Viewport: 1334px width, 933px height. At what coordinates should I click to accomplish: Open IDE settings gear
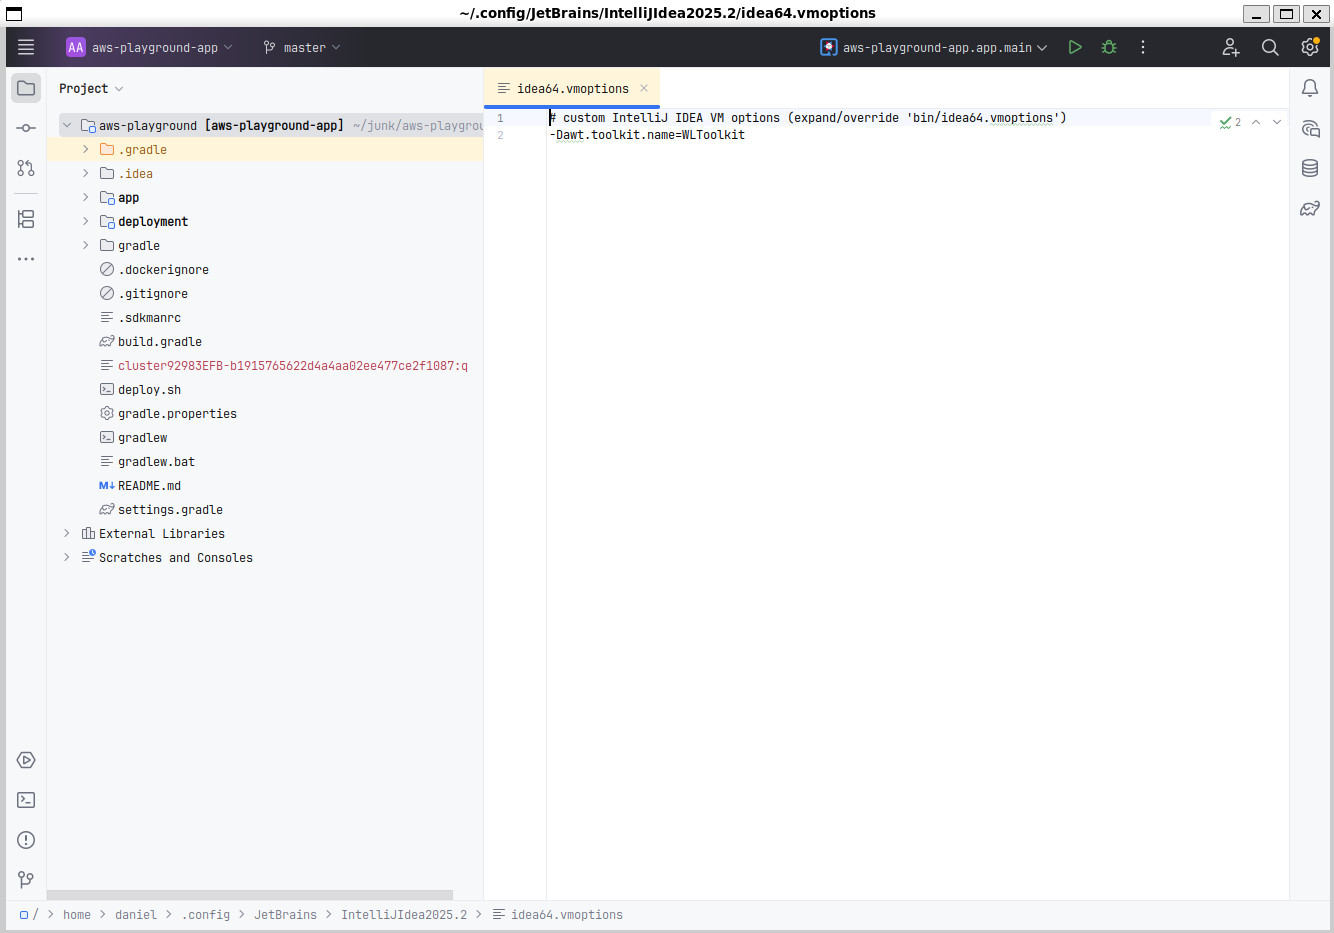(x=1310, y=47)
